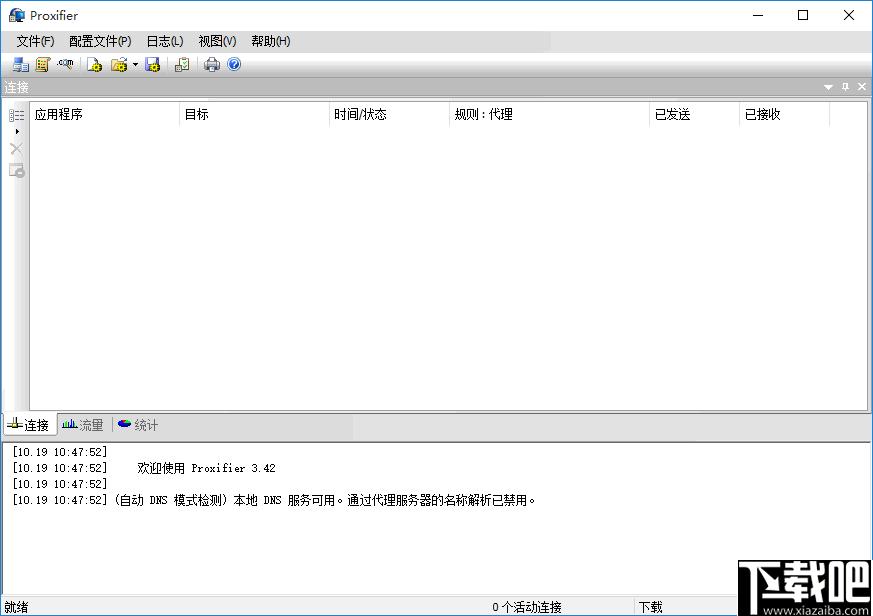
Task: Click the gray X icon in side strip
Action: point(16,149)
